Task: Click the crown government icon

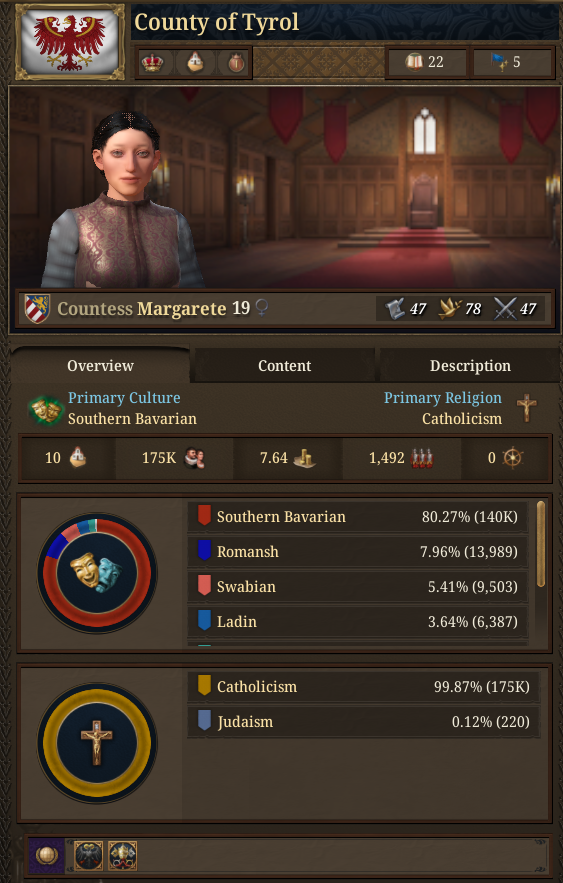Action: 152,62
